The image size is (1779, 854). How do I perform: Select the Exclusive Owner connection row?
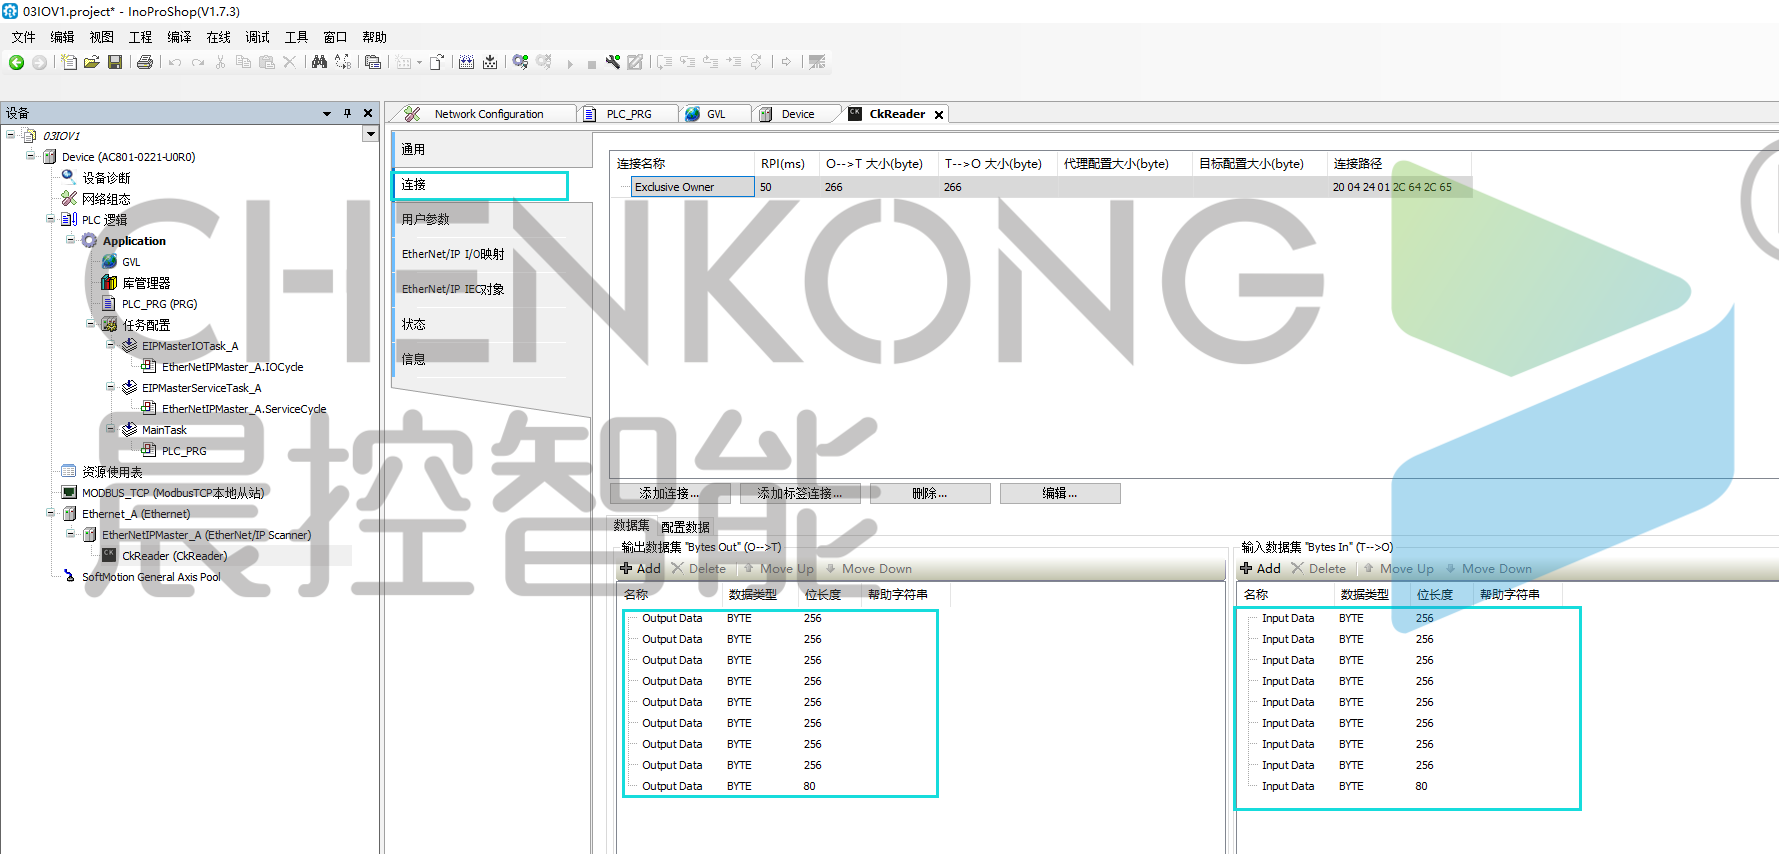click(691, 187)
